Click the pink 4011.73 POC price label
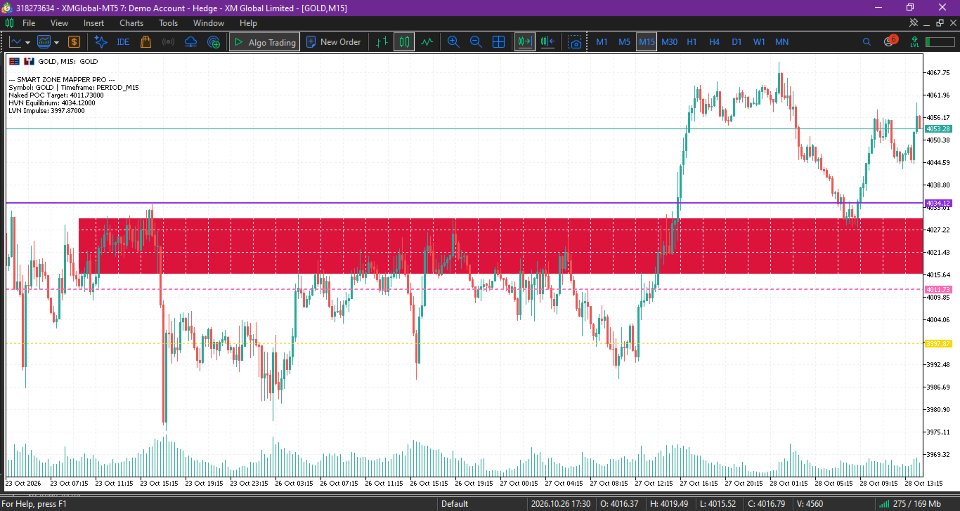This screenshot has width=960, height=511. pyautogui.click(x=937, y=289)
